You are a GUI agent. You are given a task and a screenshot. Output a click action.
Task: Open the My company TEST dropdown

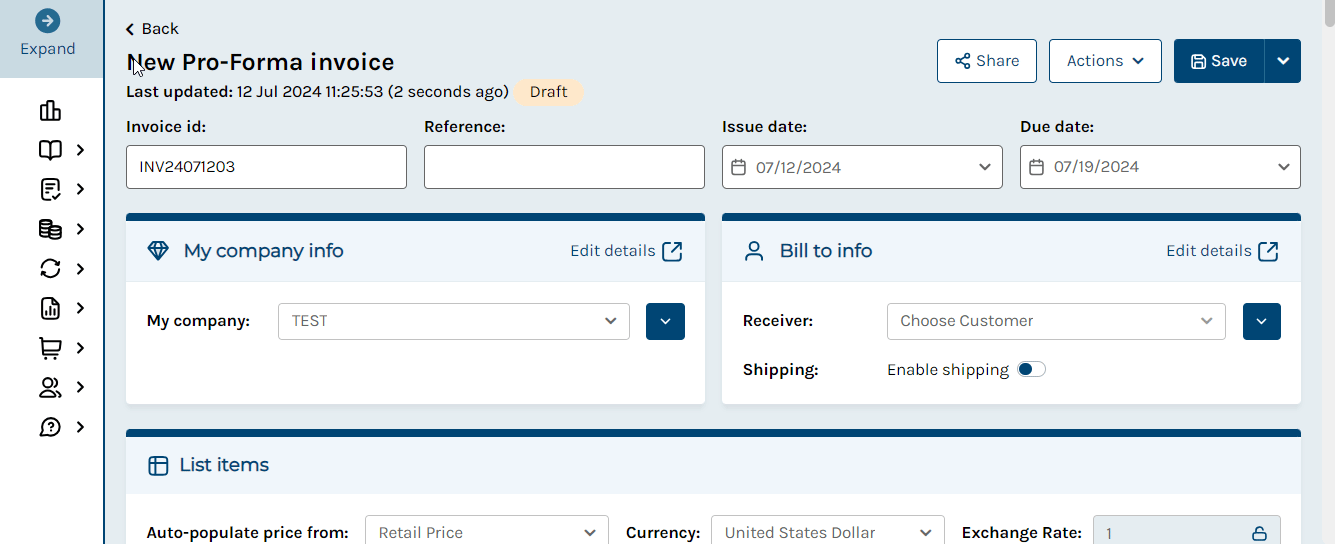click(454, 321)
